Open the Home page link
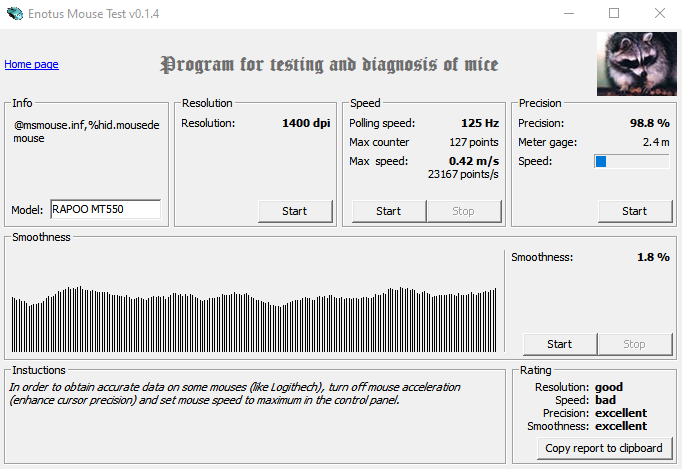This screenshot has height=469, width=682. [x=32, y=64]
